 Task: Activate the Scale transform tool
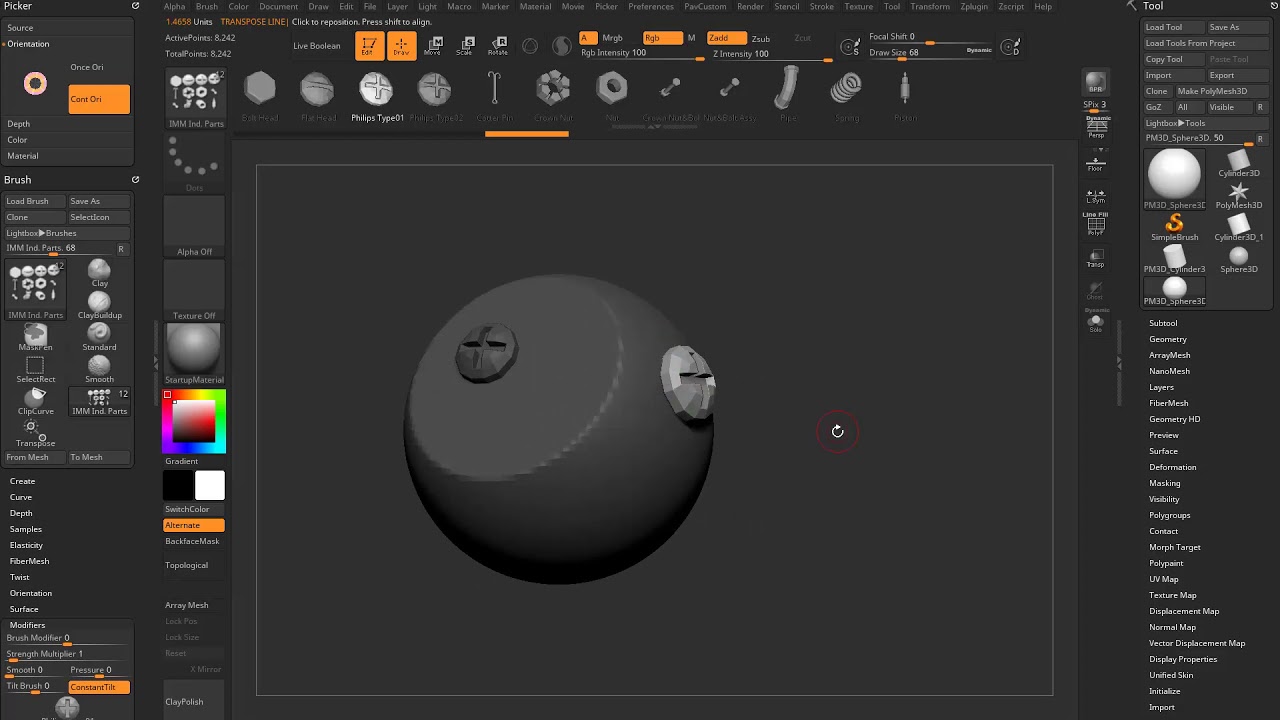(x=465, y=45)
